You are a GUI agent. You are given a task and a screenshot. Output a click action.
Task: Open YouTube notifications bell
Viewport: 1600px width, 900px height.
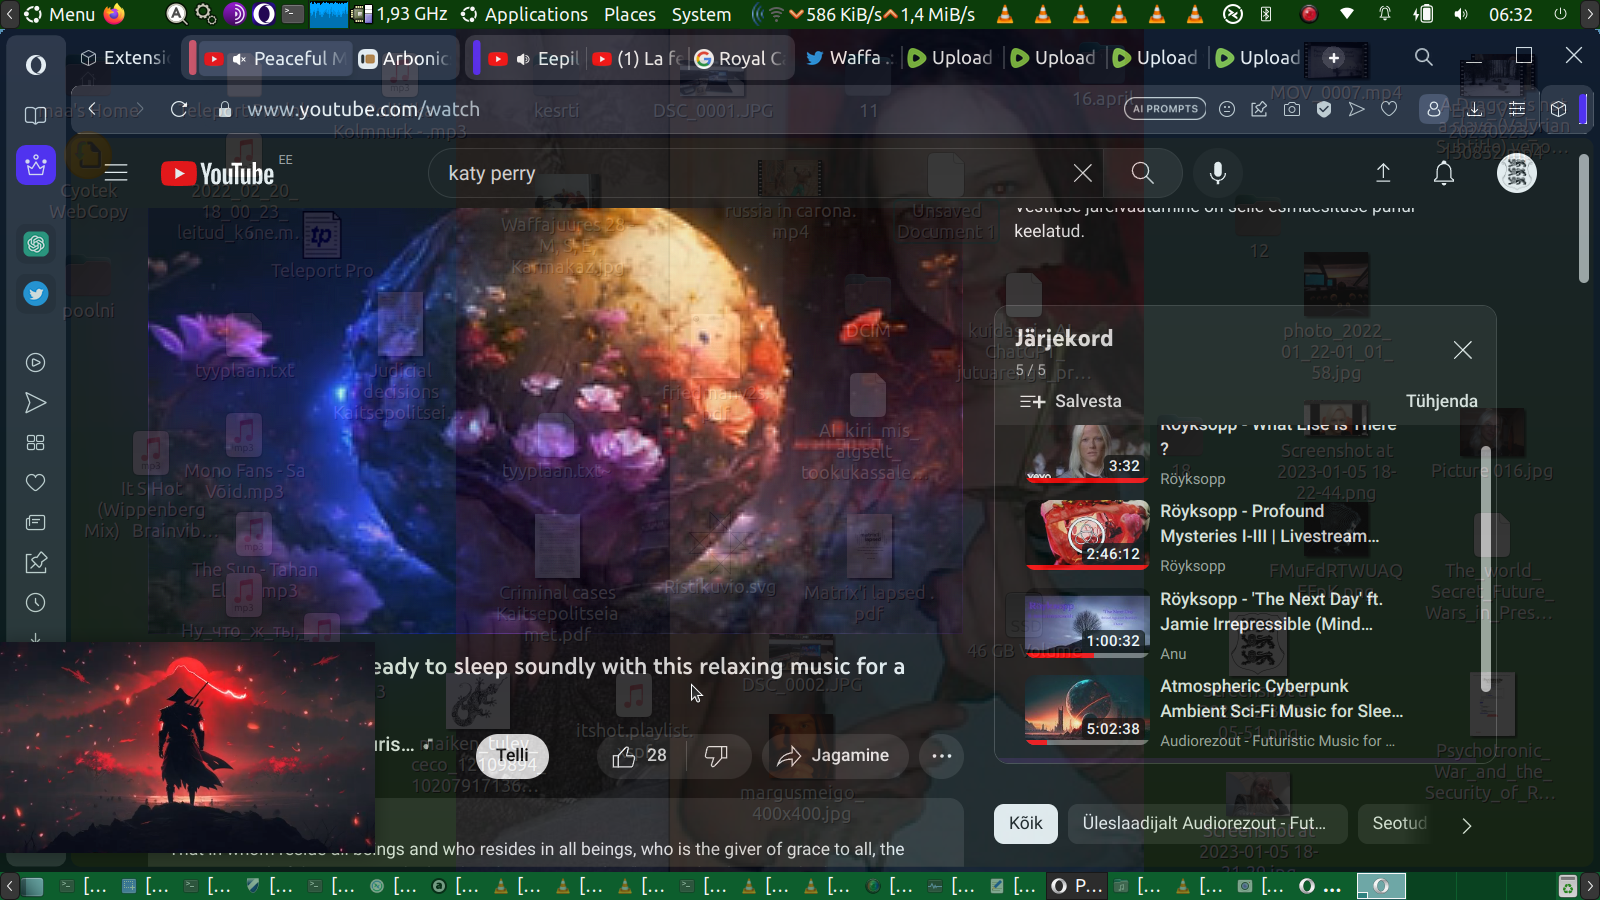click(1444, 173)
